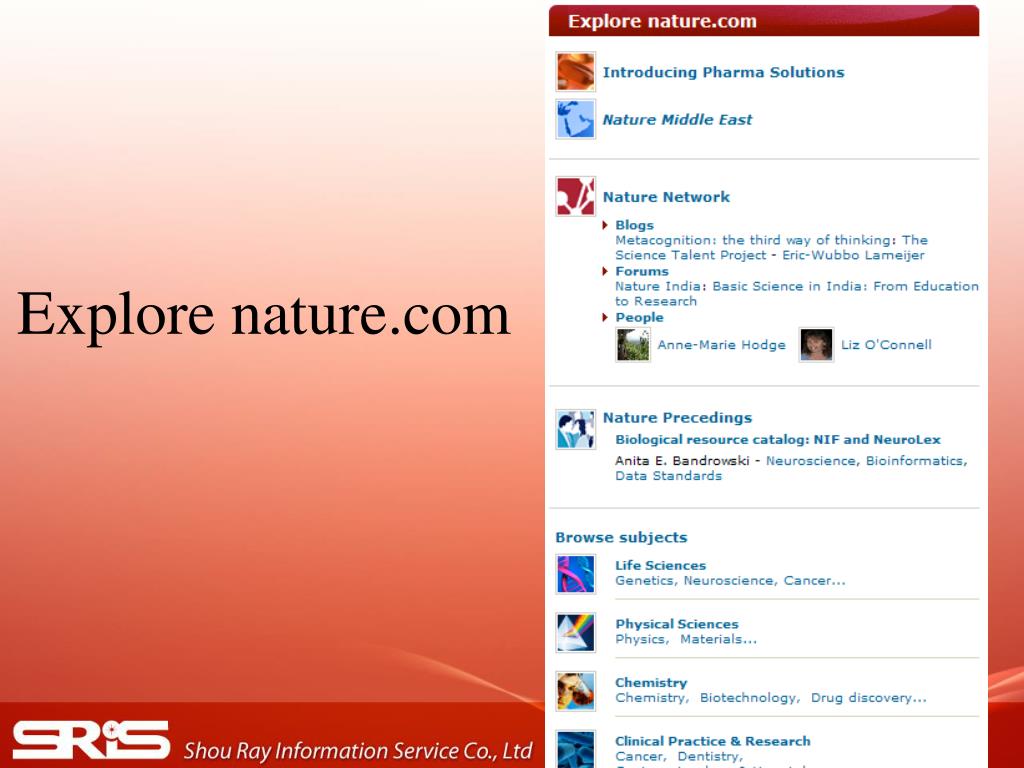Visit Anne-Marie Hodge name link
Viewport: 1024px width, 768px height.
pos(721,345)
